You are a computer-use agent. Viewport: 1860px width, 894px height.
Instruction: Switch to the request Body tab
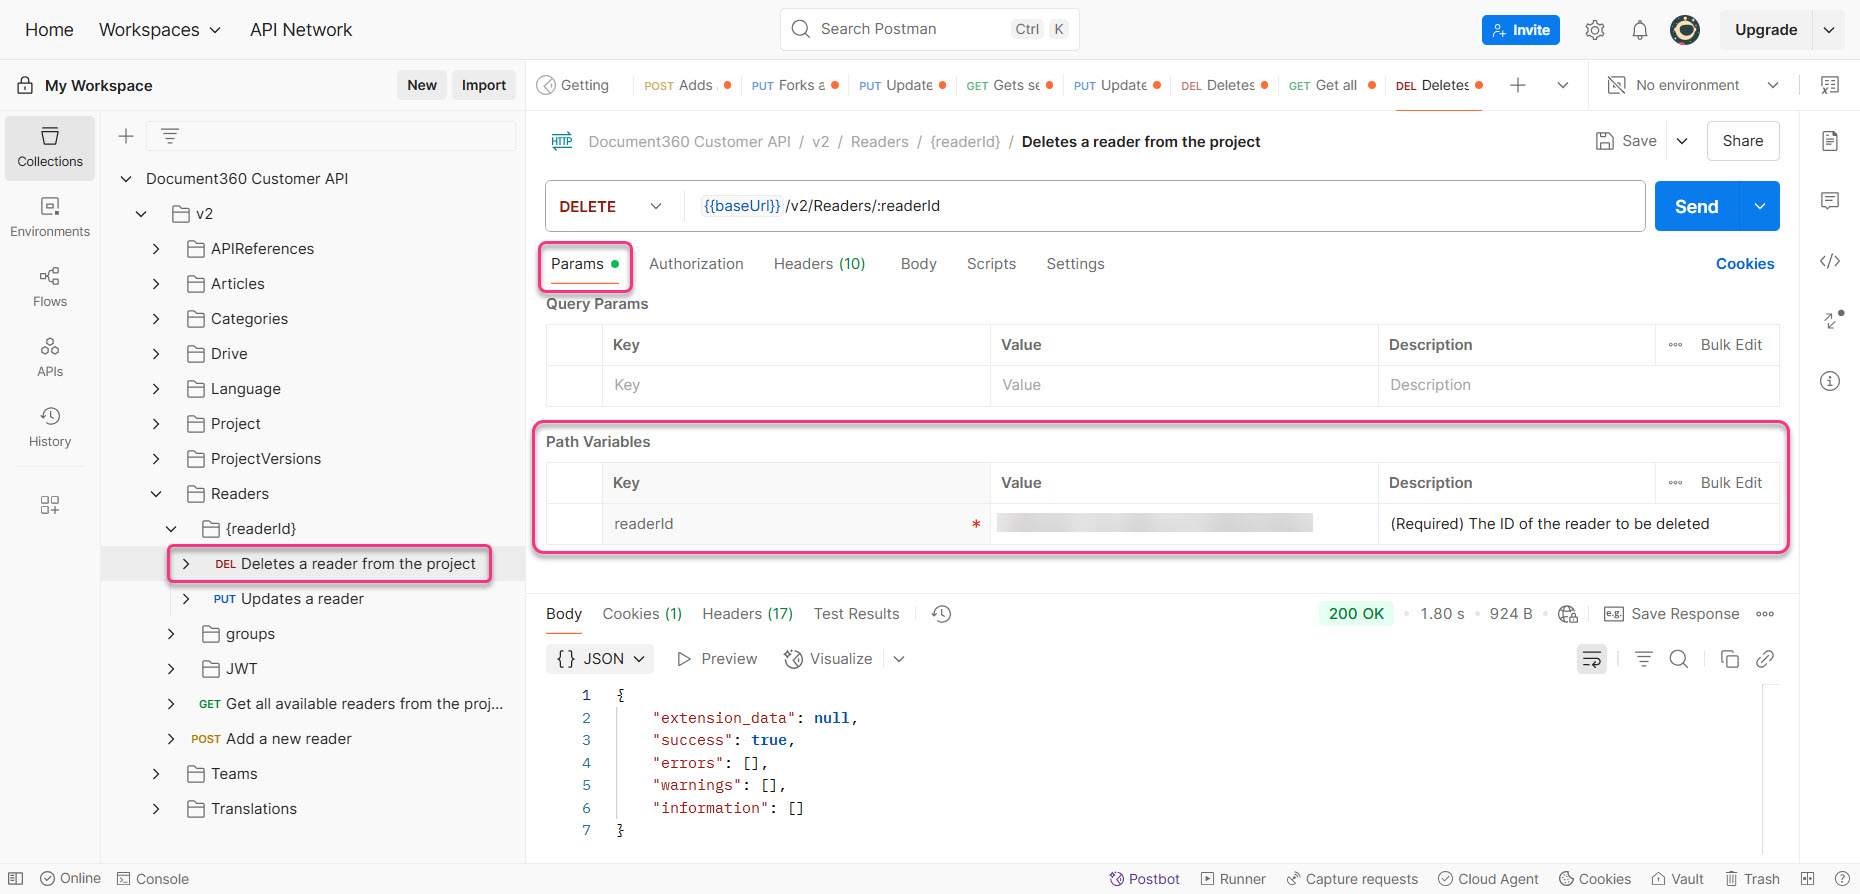click(x=918, y=264)
